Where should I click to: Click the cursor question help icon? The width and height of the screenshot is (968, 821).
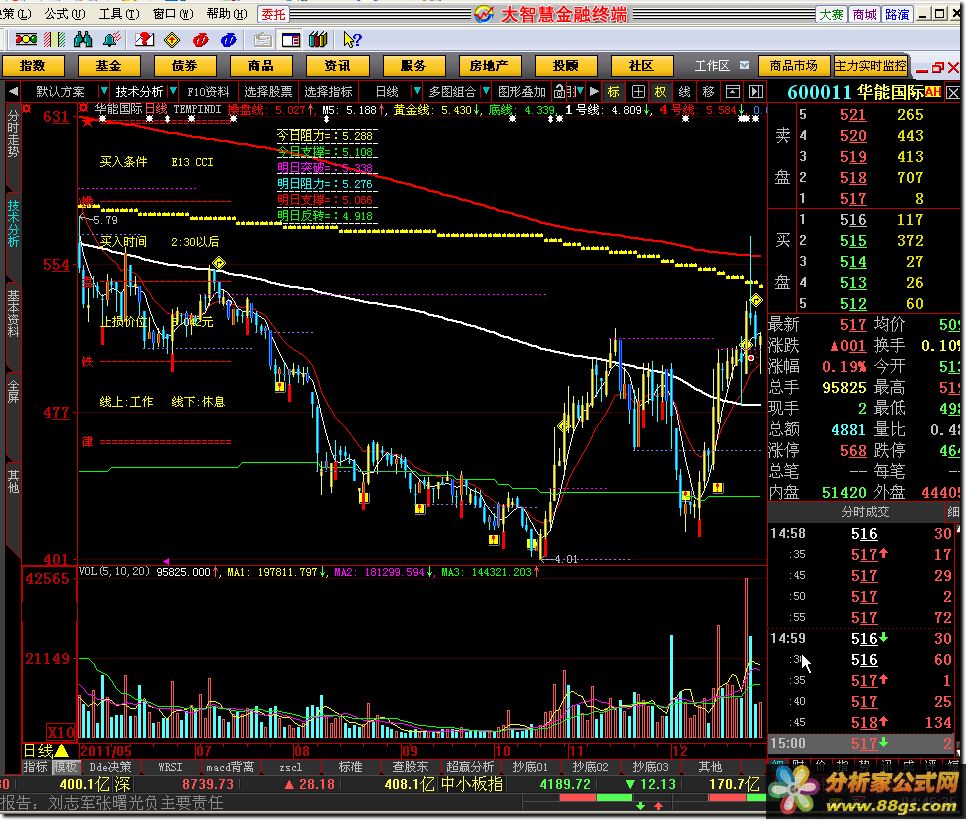point(353,40)
